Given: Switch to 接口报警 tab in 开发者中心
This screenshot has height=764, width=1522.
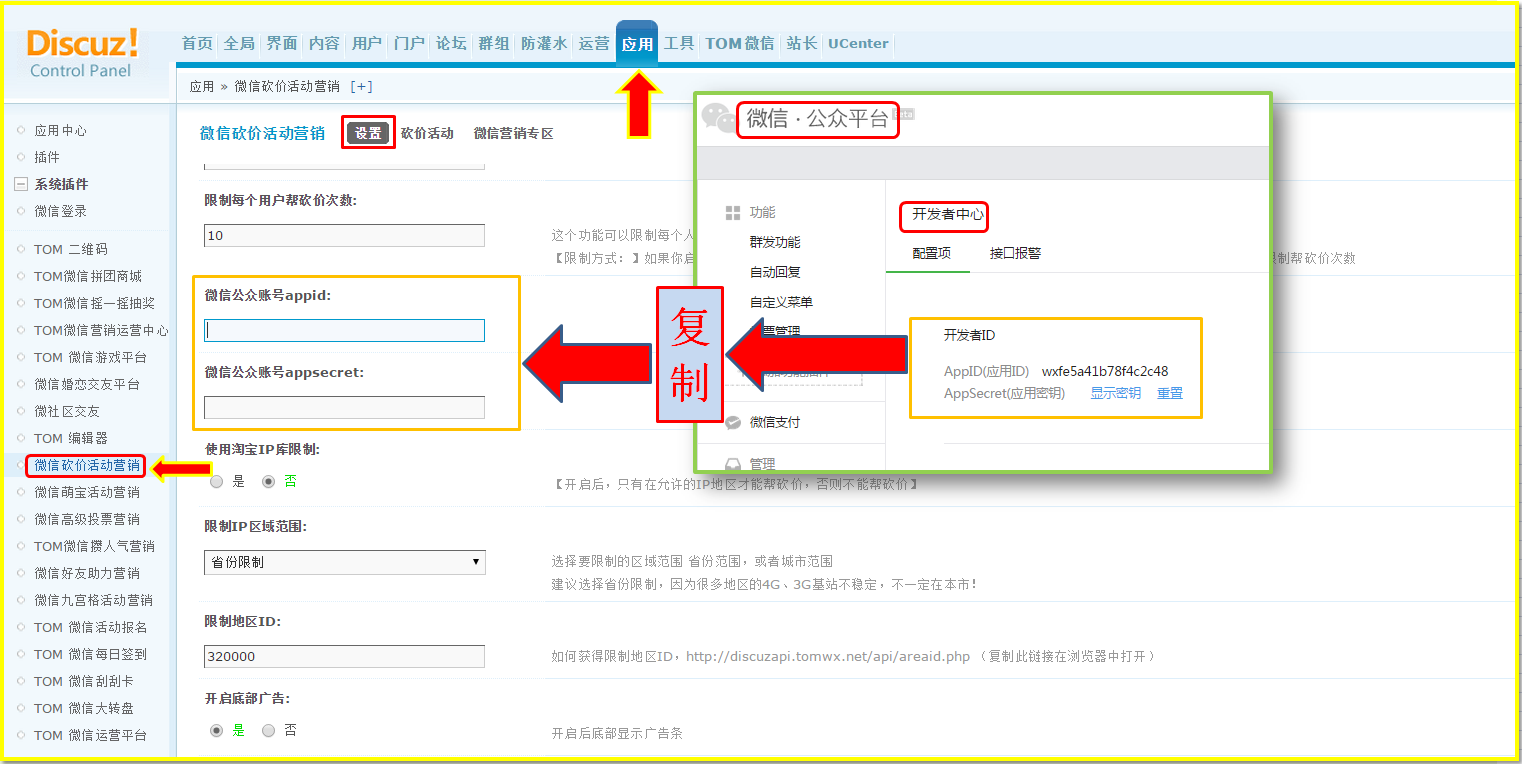Looking at the screenshot, I should tap(1016, 253).
